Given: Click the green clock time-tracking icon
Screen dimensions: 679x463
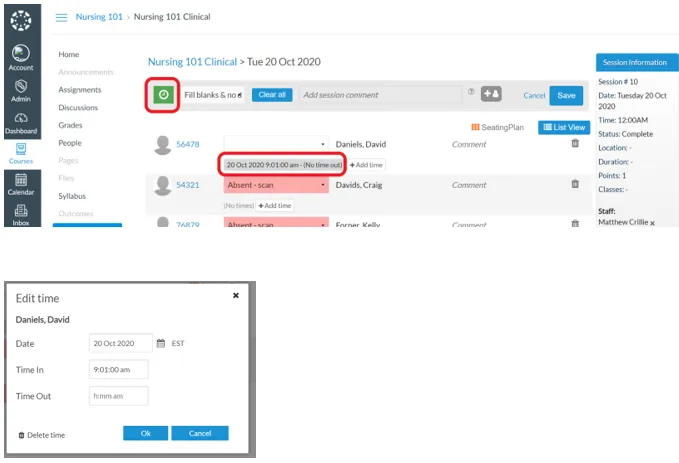Looking at the screenshot, I should point(163,95).
